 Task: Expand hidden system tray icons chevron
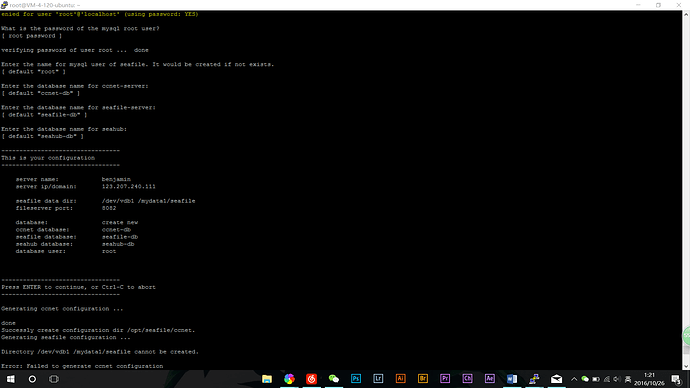point(574,379)
